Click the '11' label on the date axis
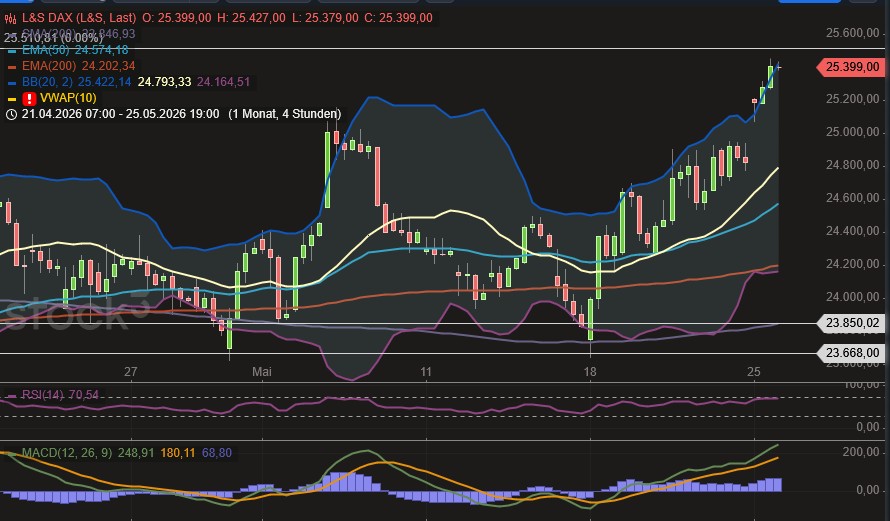Screen dimensions: 890x521 (x=426, y=372)
